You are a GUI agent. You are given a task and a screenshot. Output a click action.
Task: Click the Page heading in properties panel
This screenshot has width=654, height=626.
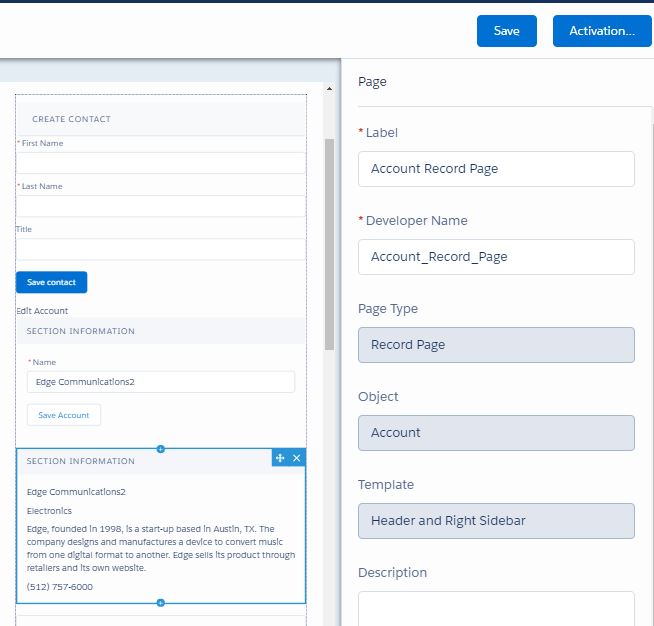point(372,82)
